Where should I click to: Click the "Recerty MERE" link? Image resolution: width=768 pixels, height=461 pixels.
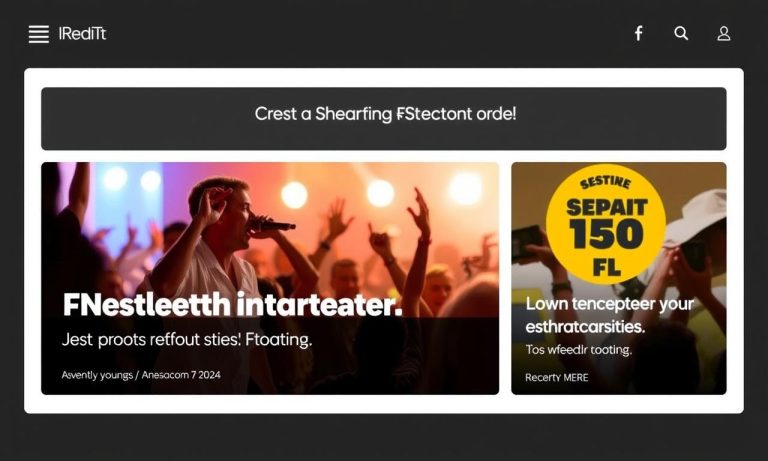click(x=556, y=378)
